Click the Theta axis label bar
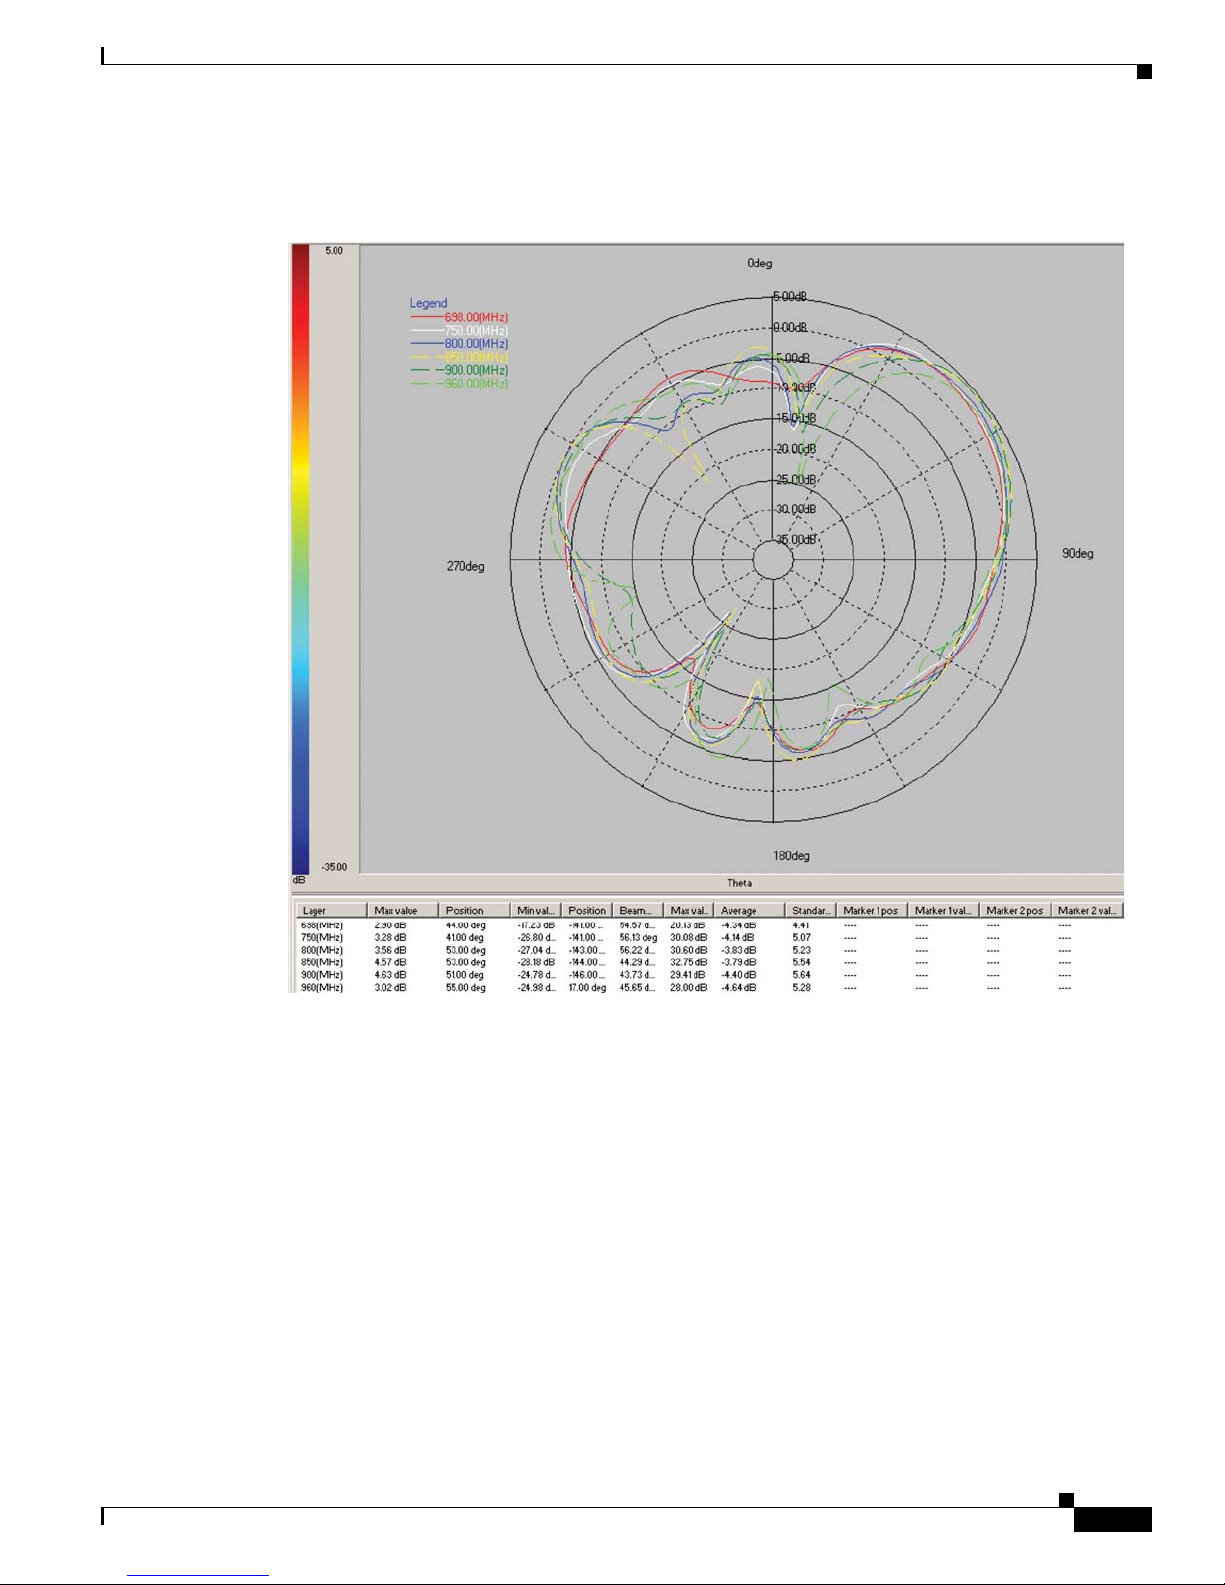The image size is (1225, 1585). pos(739,883)
